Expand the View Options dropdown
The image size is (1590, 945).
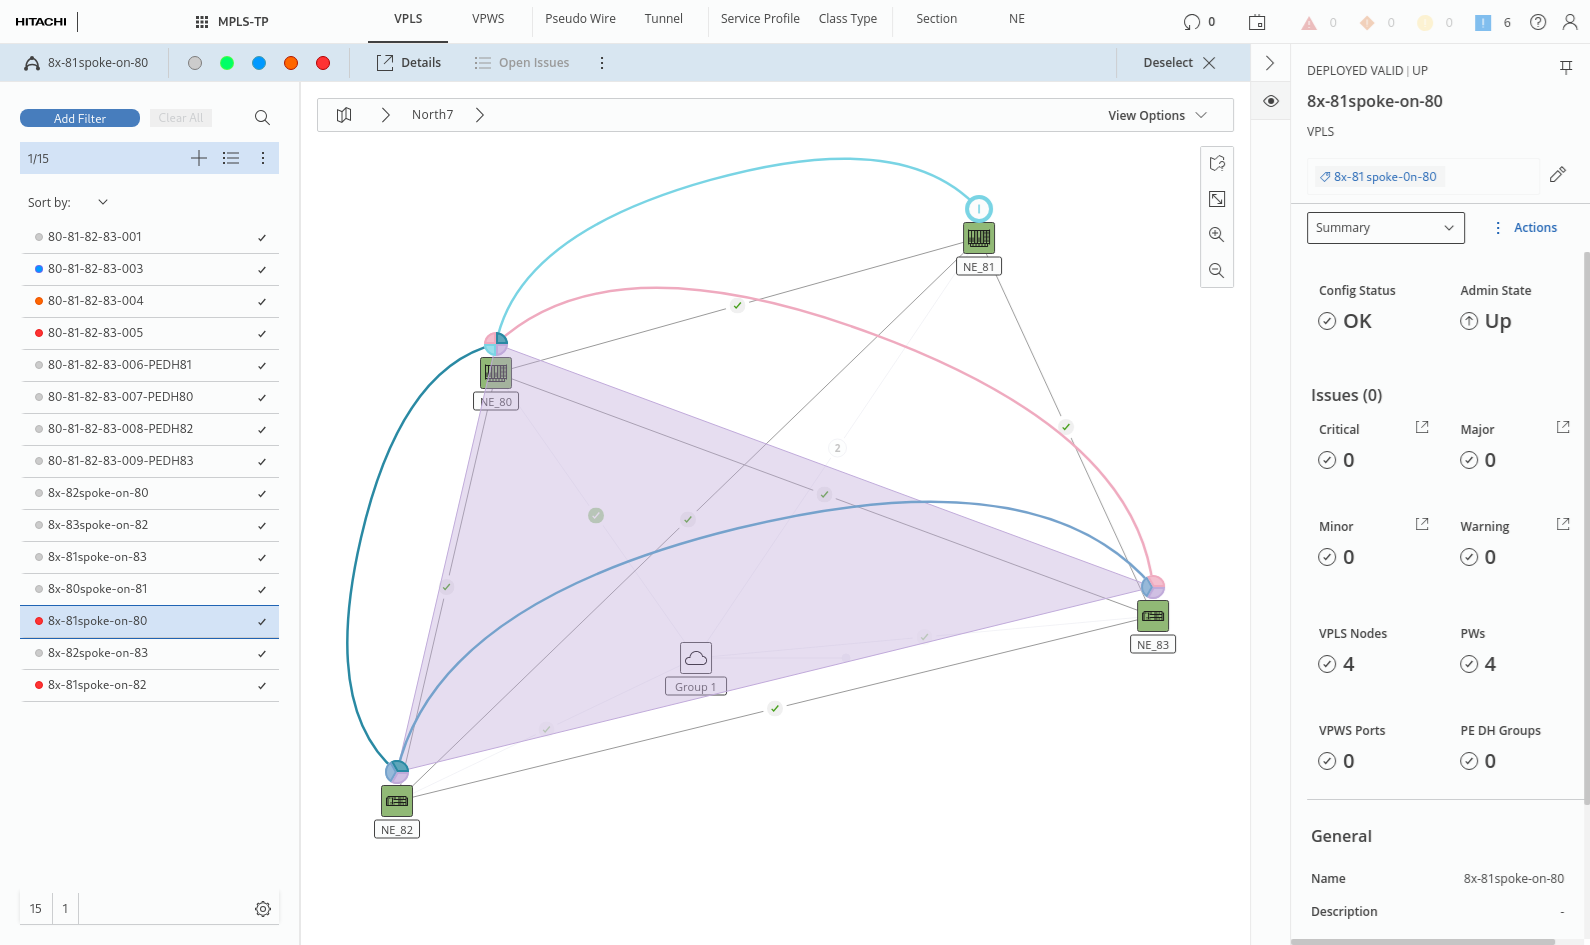tap(1157, 116)
